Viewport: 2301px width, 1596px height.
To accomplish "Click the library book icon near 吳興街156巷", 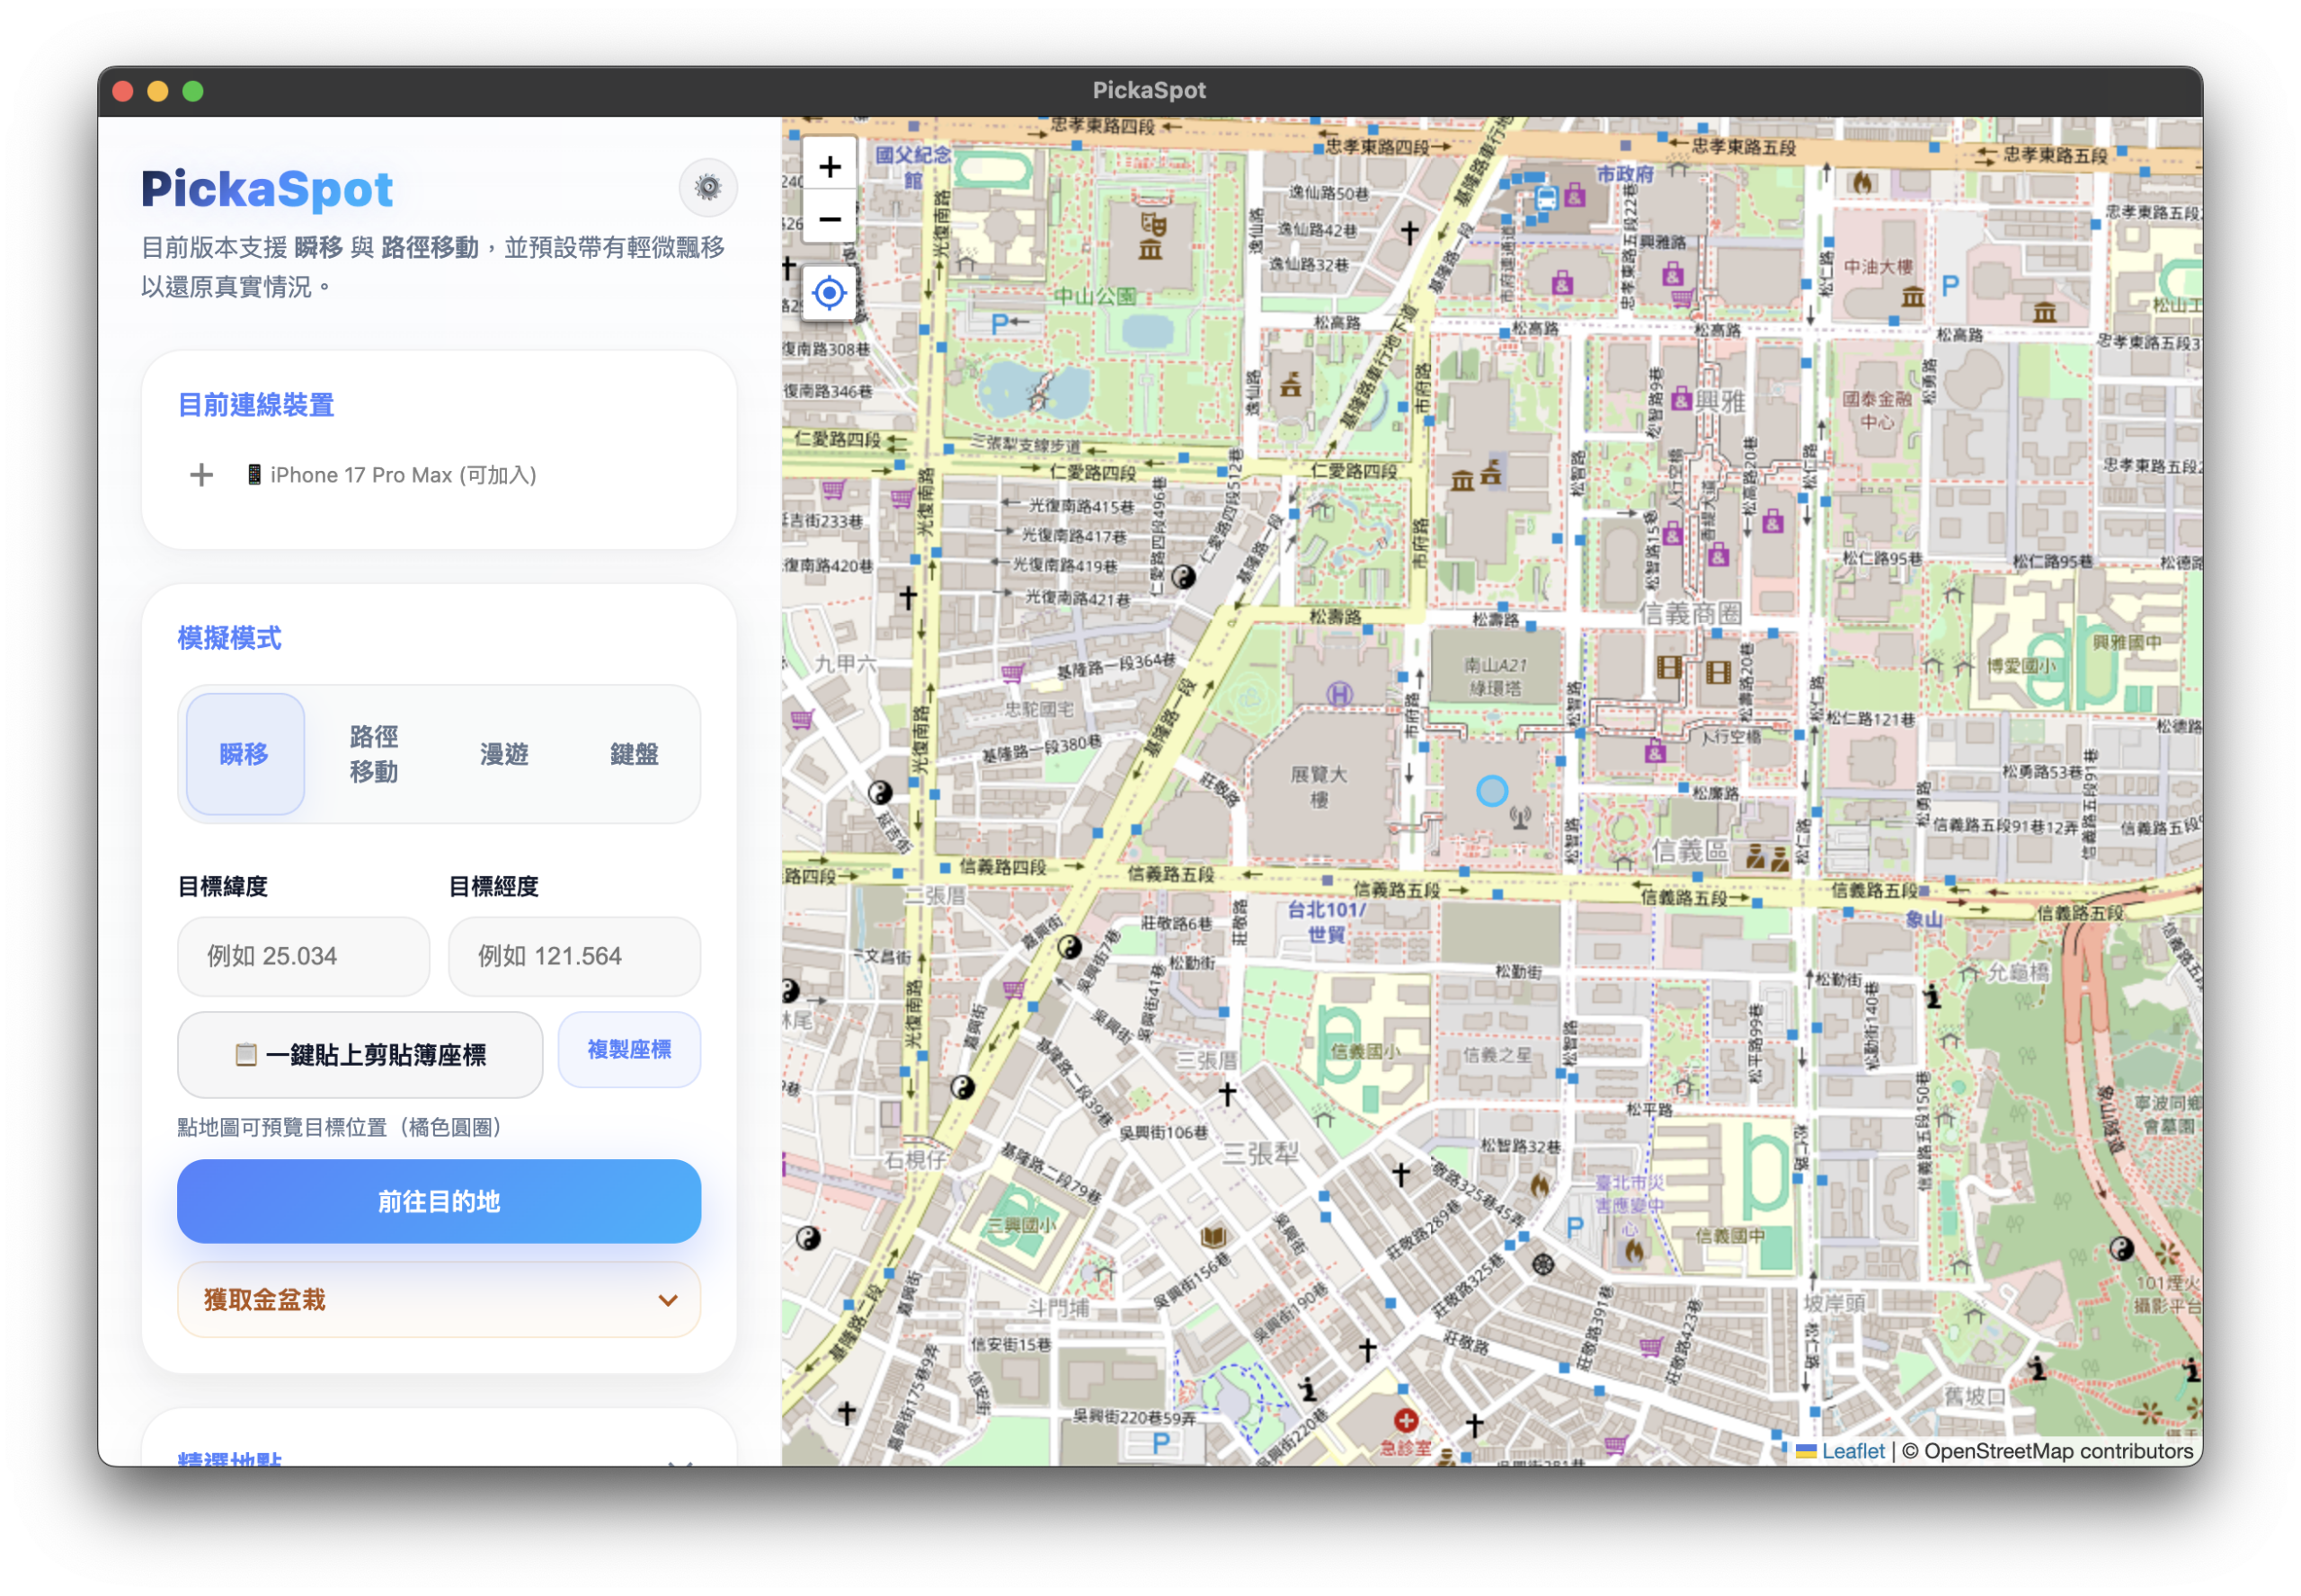I will tap(1213, 1237).
